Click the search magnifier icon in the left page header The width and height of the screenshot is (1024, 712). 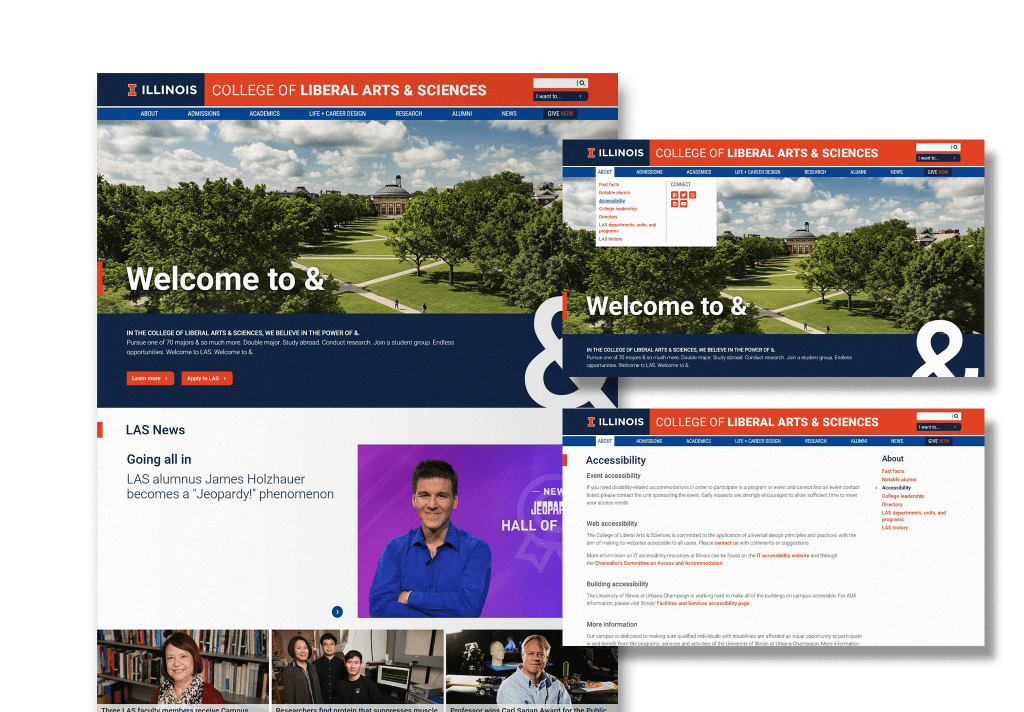pos(582,83)
